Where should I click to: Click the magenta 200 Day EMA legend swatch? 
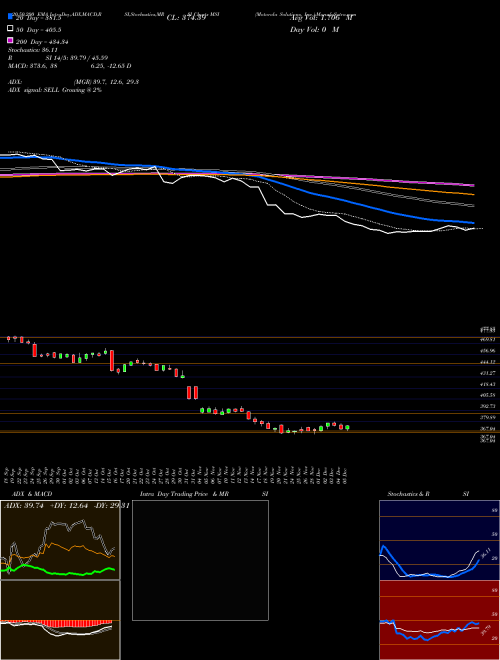point(10,40)
